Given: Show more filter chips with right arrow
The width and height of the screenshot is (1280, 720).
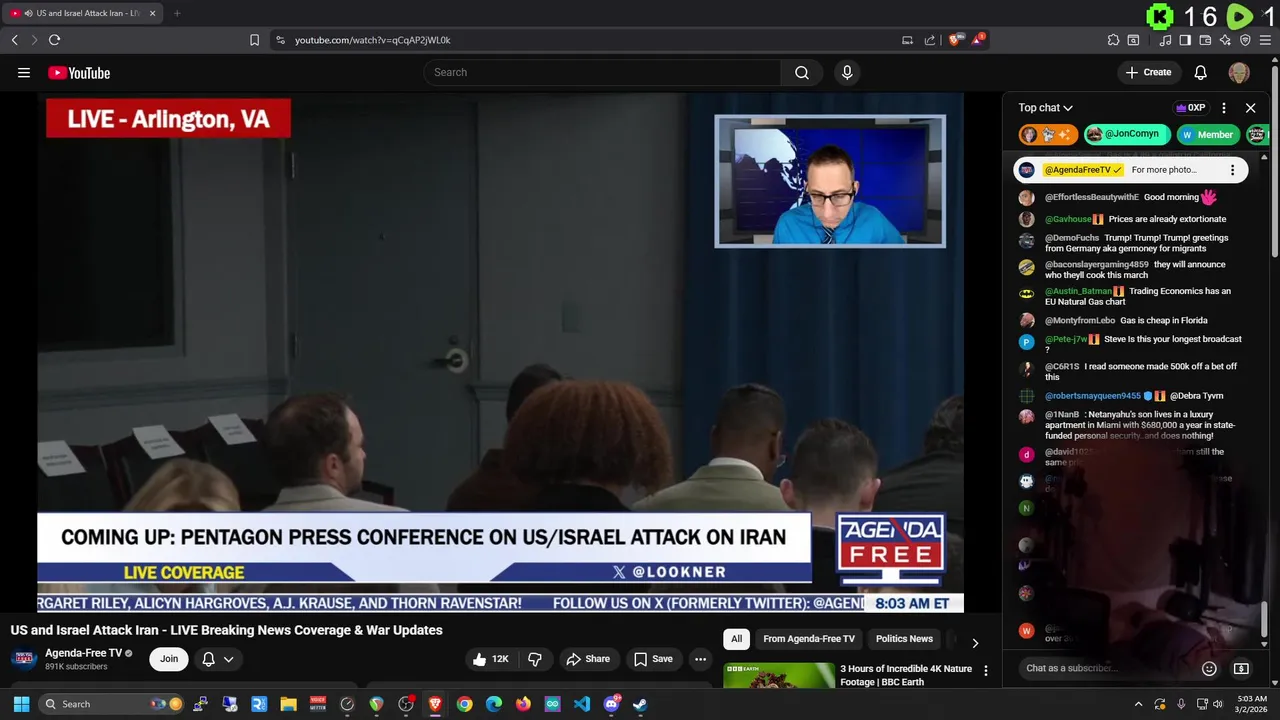Looking at the screenshot, I should click(x=975, y=642).
